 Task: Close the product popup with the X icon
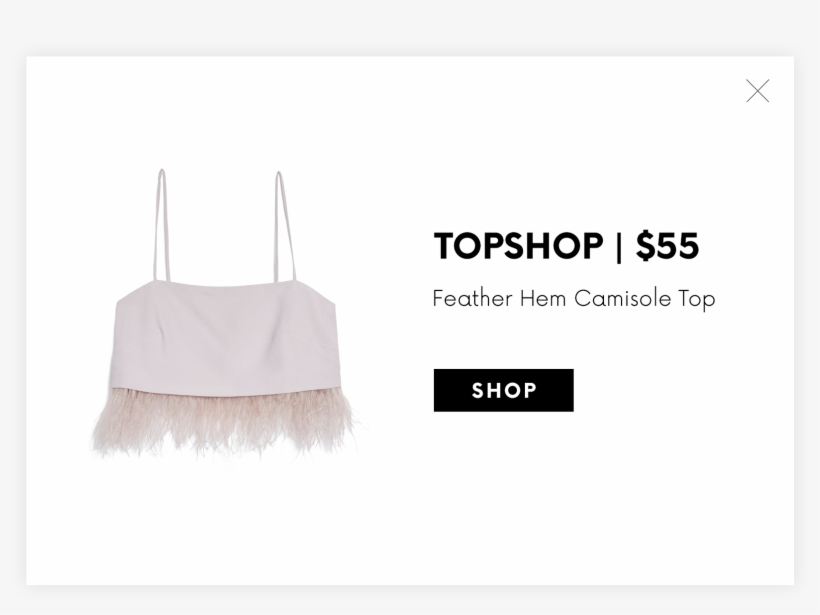click(757, 91)
